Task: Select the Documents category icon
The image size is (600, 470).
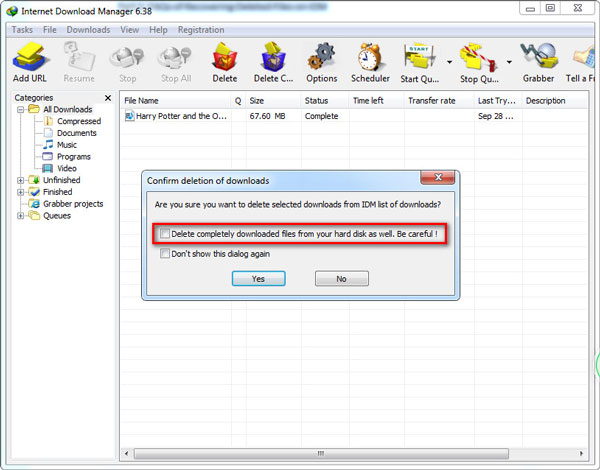Action: [x=49, y=133]
